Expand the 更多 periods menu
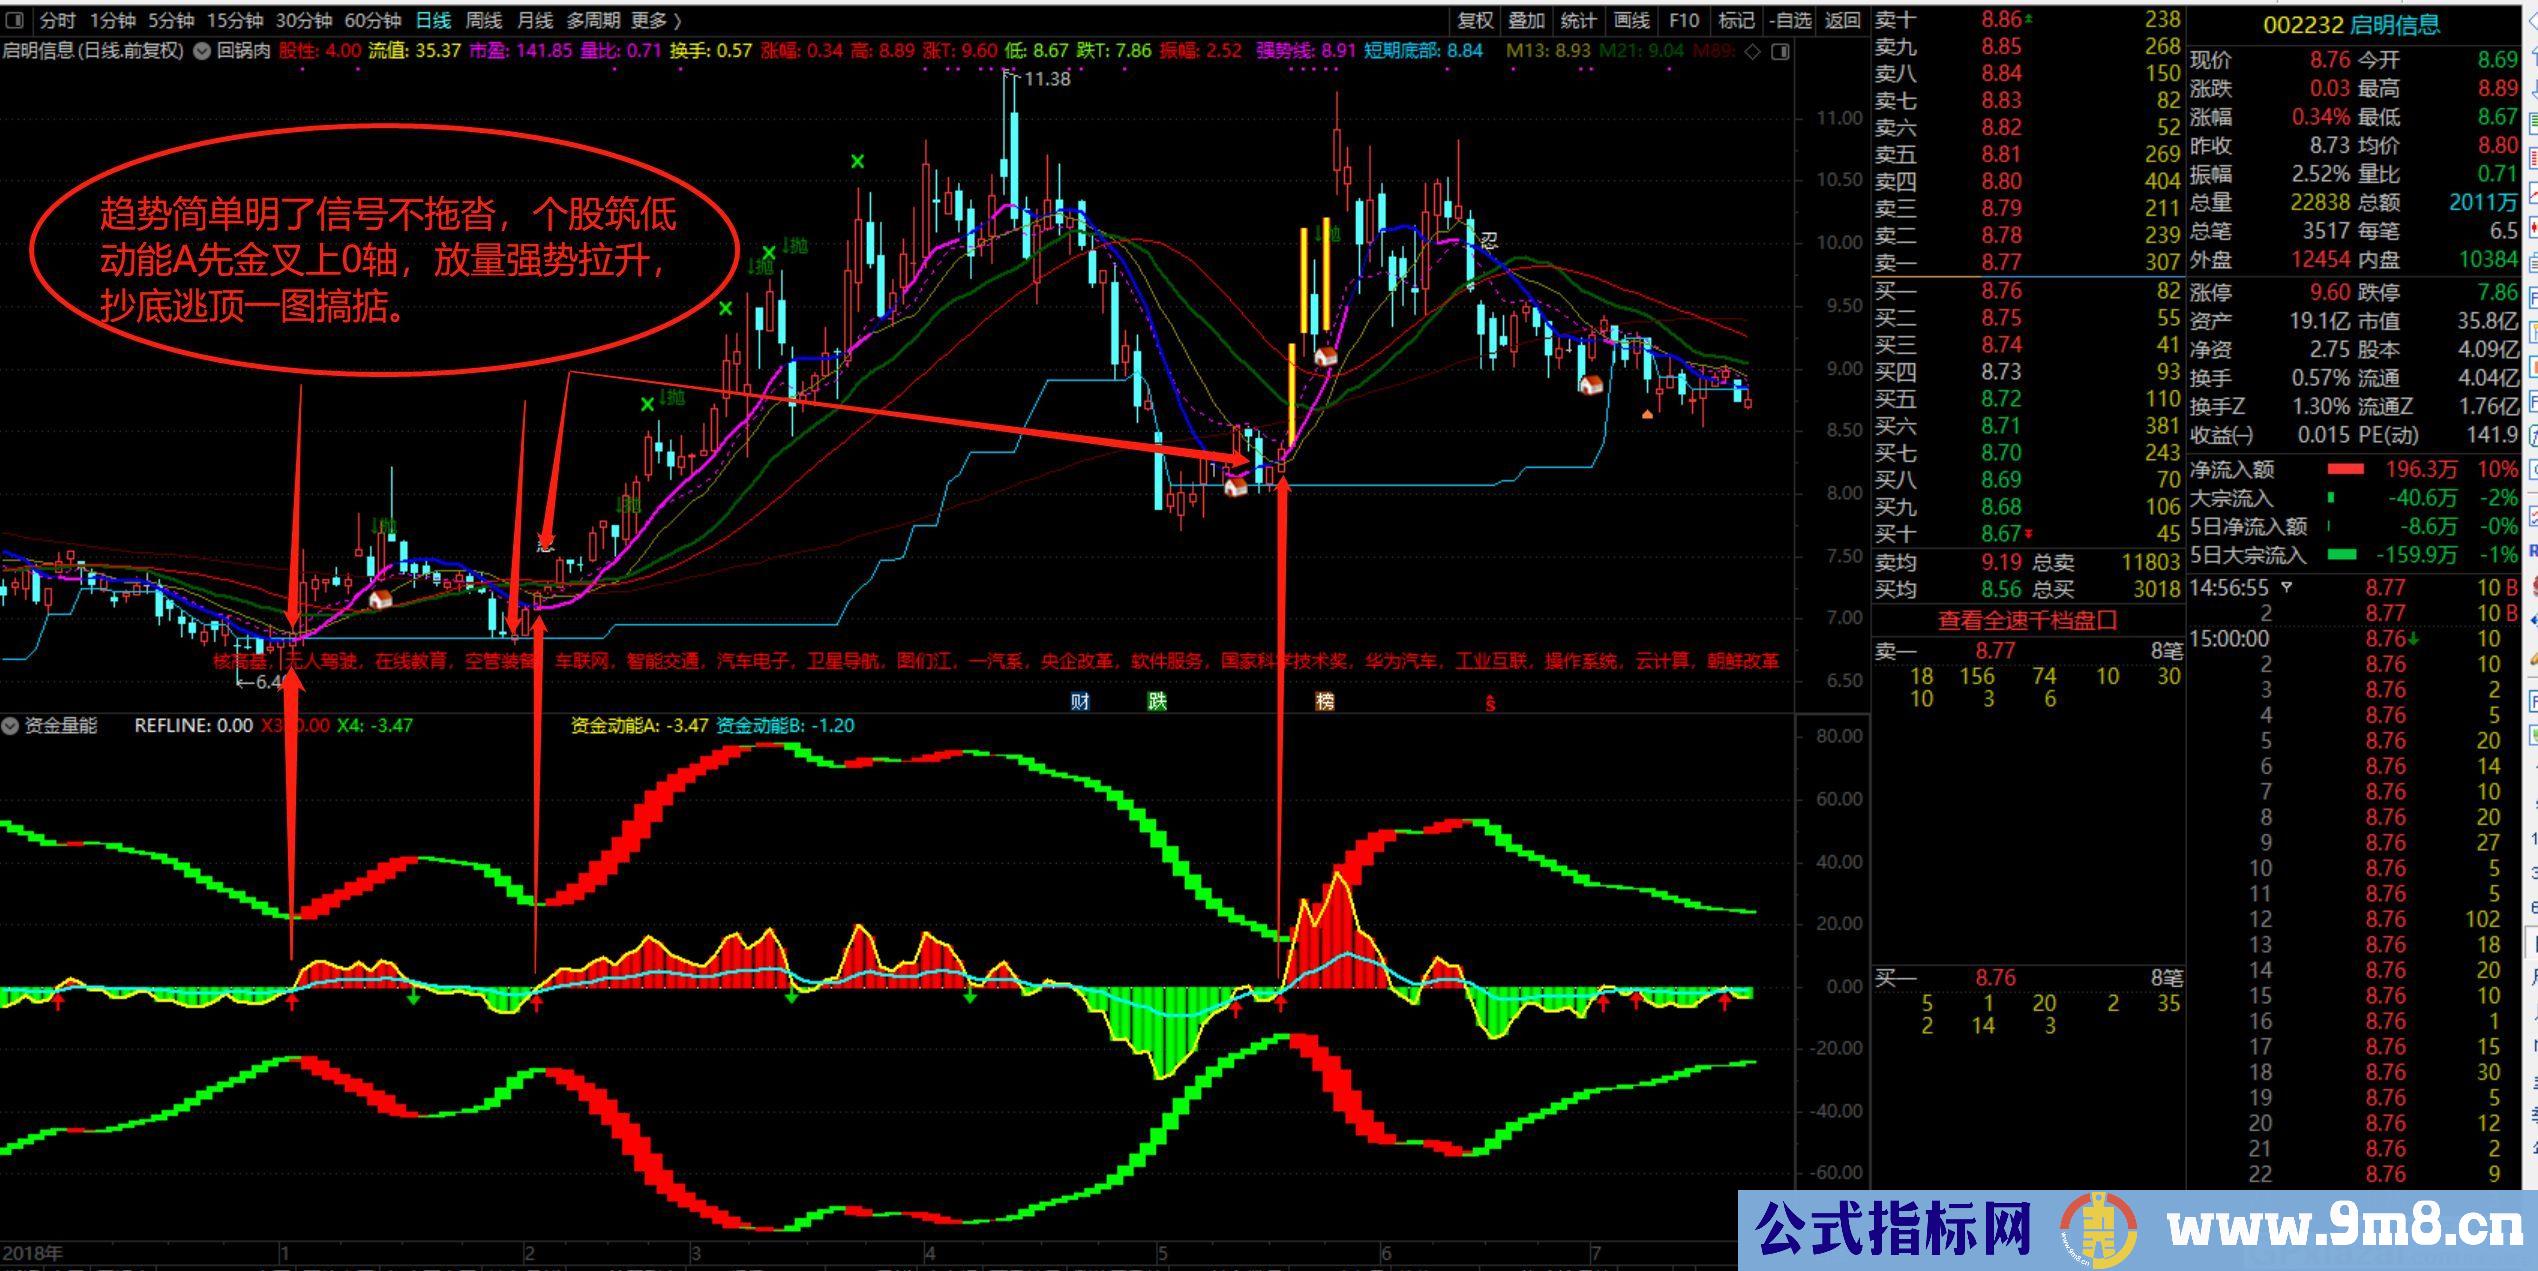2538x1271 pixels. pos(656,20)
